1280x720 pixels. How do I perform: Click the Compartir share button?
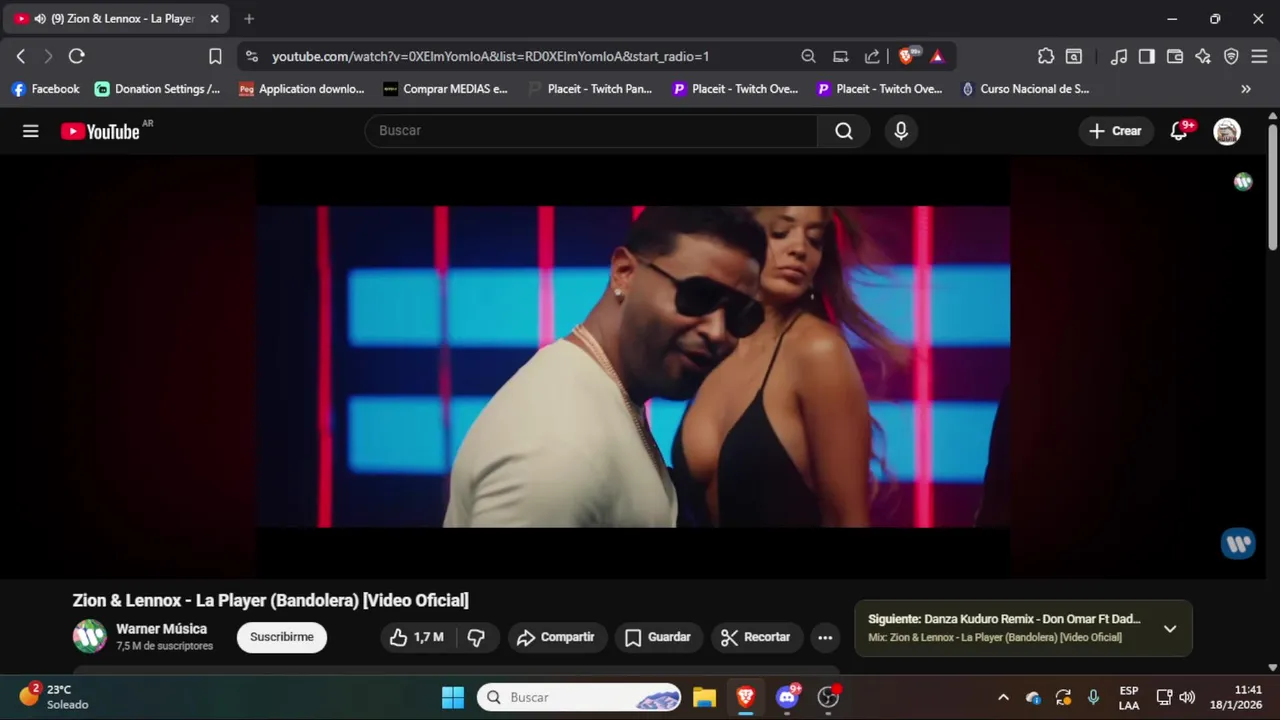pos(557,637)
